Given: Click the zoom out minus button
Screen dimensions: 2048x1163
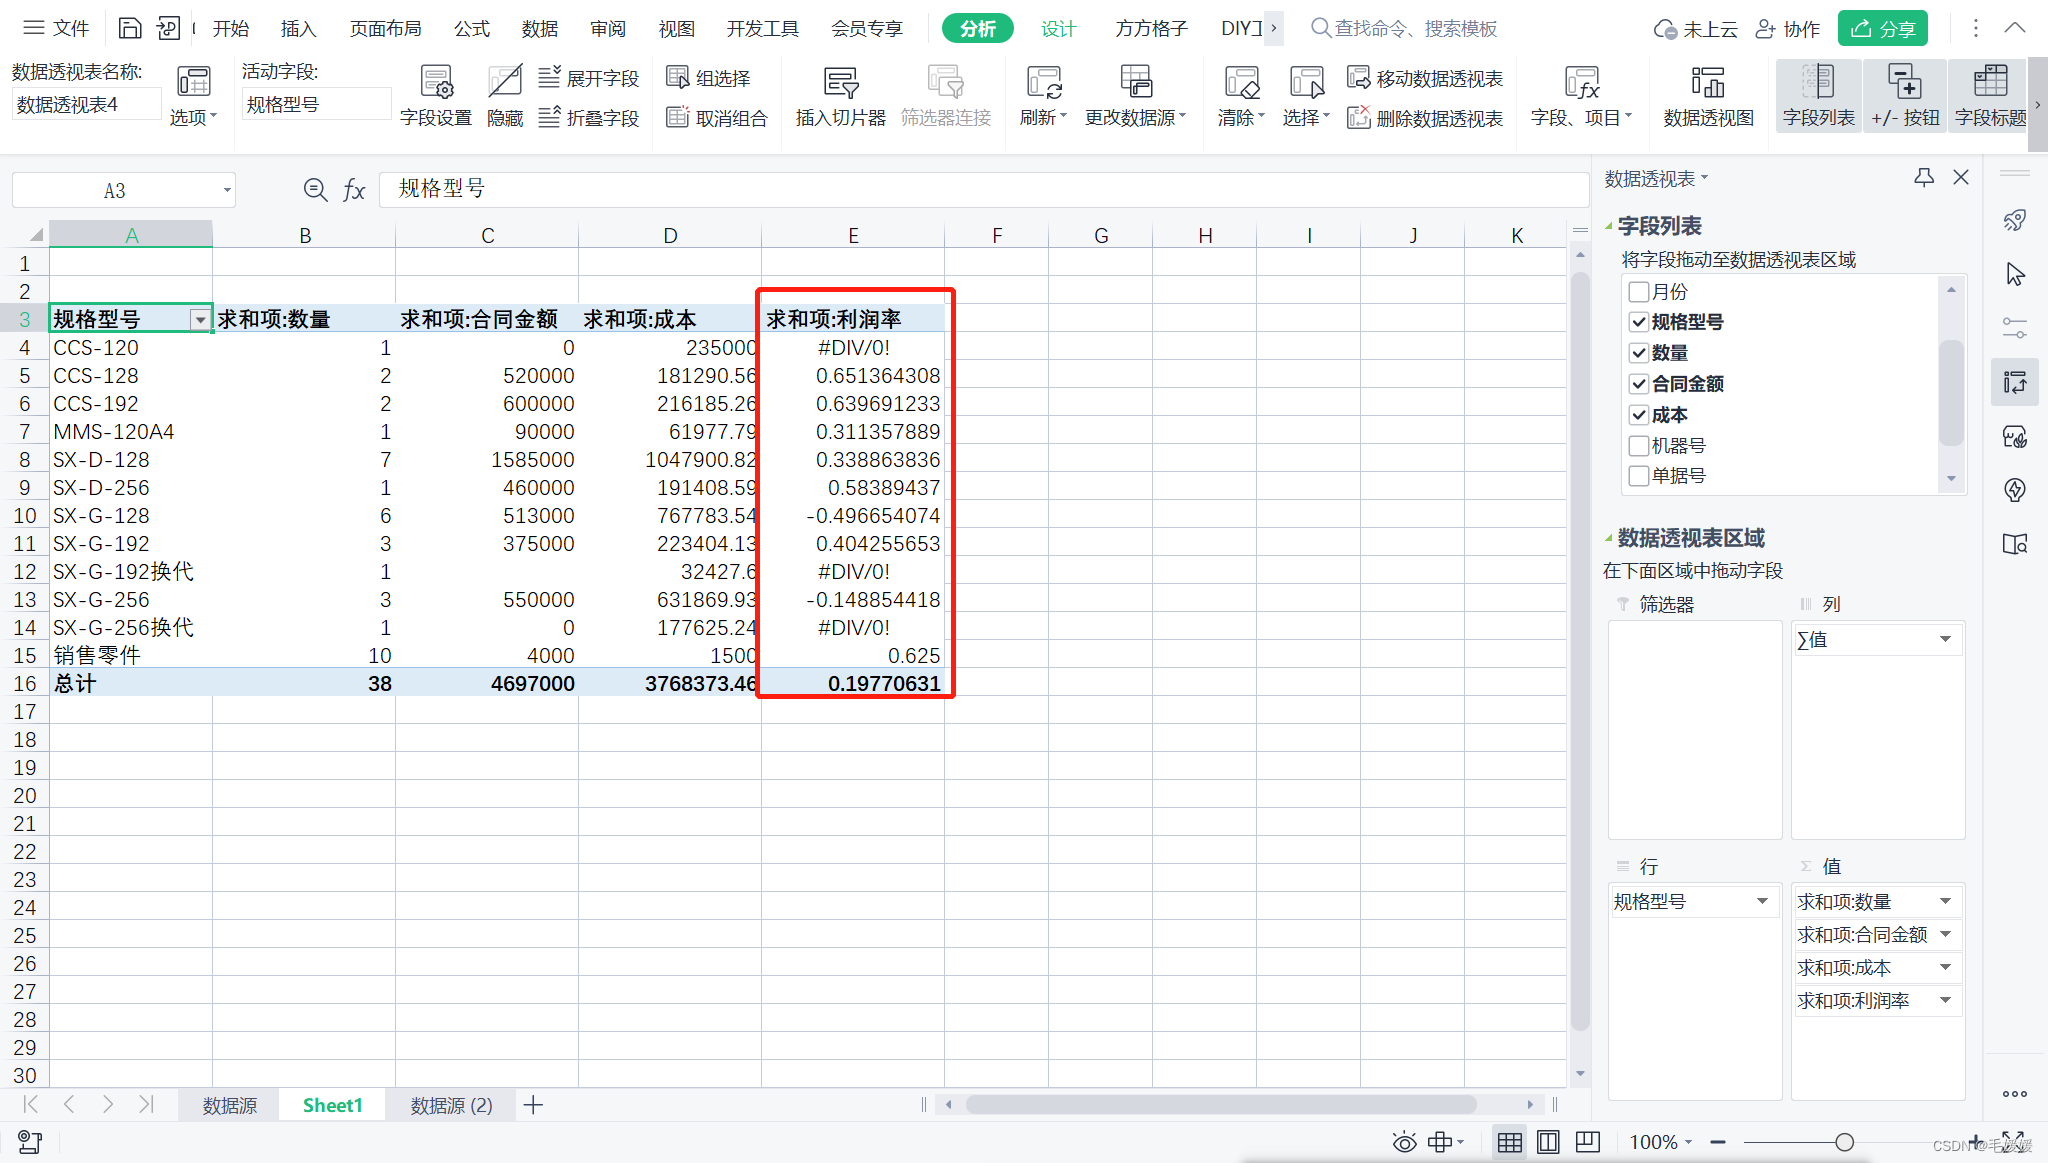Looking at the screenshot, I should 1718,1142.
